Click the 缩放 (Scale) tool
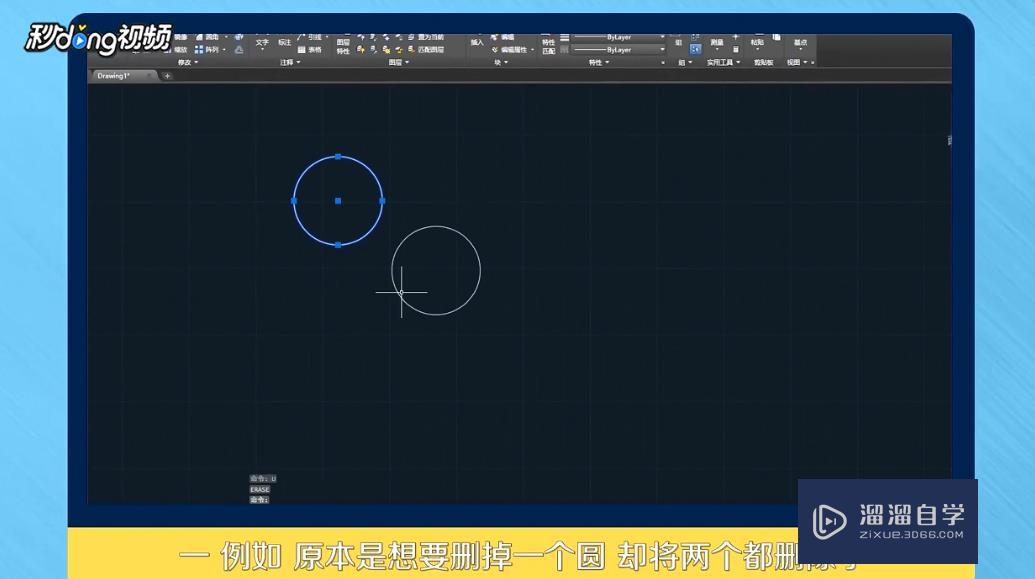The image size is (1035, 579). coord(176,50)
